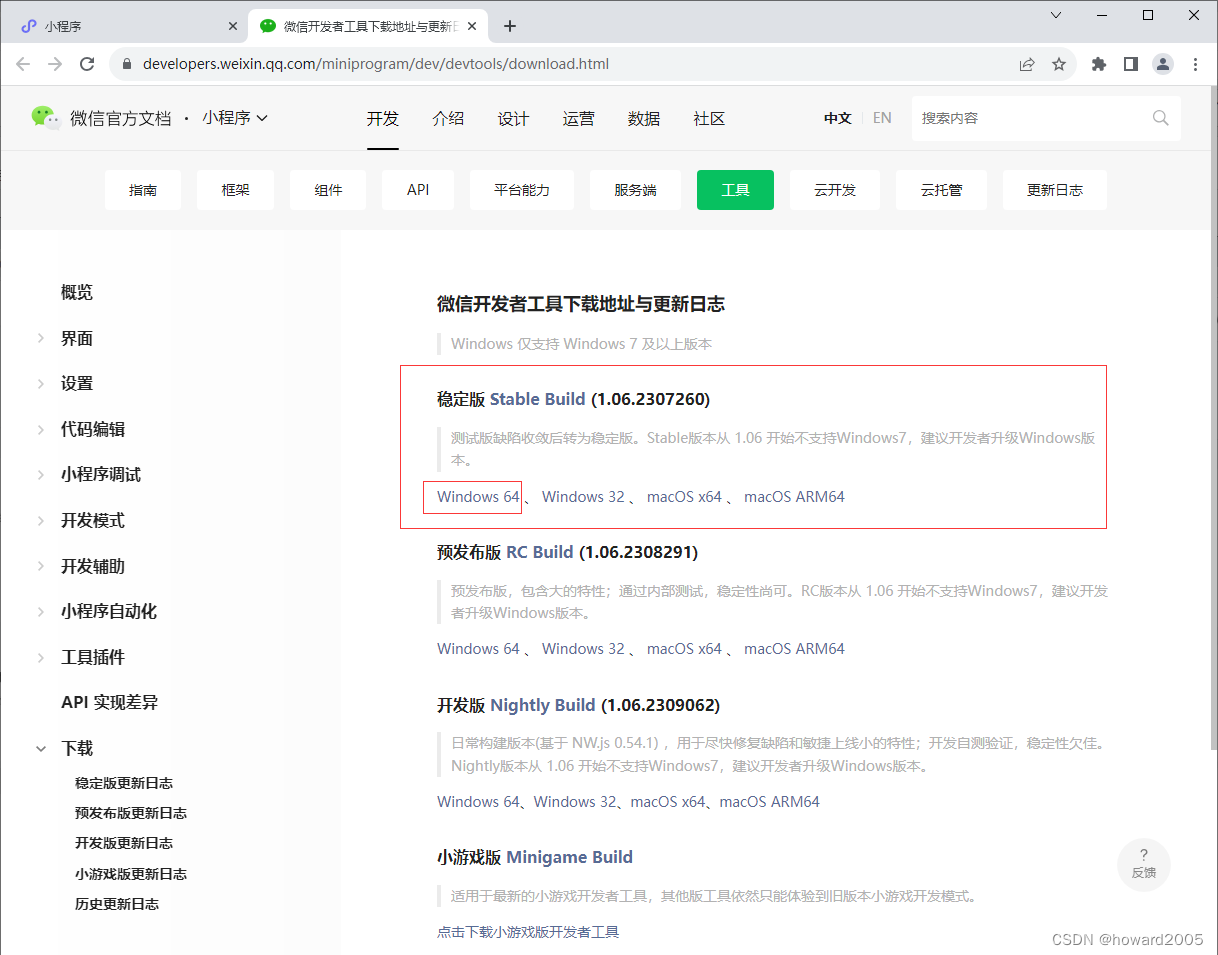Open a new tab with the plus icon
Viewport: 1218px width, 955px height.
(510, 25)
